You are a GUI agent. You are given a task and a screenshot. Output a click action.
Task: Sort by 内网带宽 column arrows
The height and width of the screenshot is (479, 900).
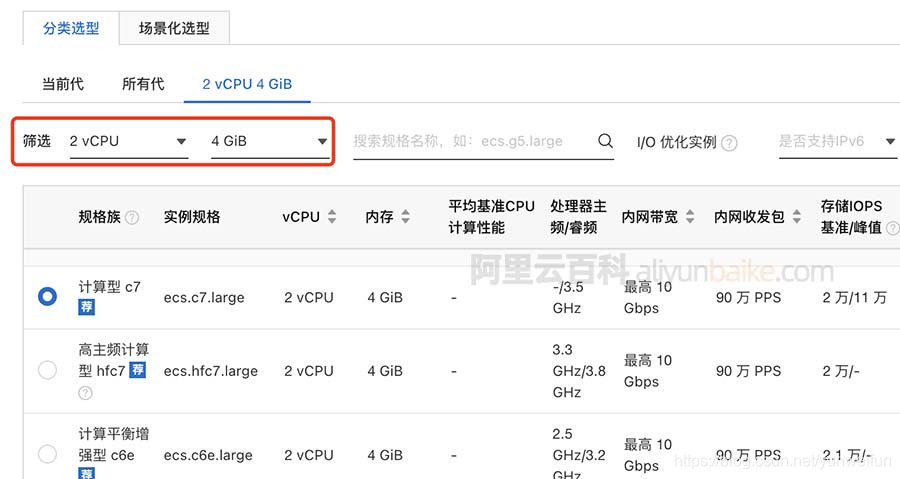coord(690,217)
